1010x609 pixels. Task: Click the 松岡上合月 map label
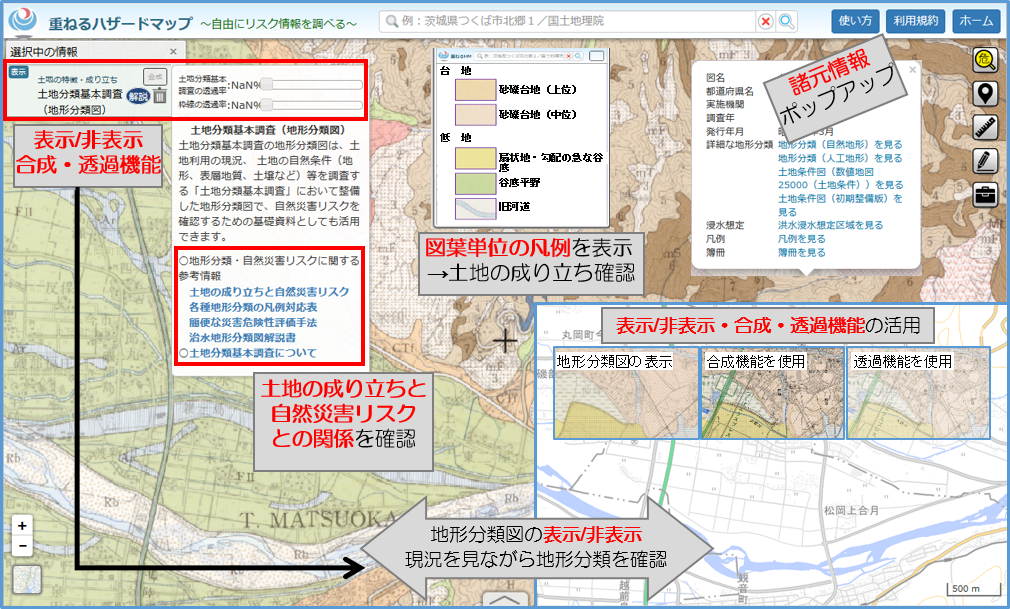(x=852, y=510)
